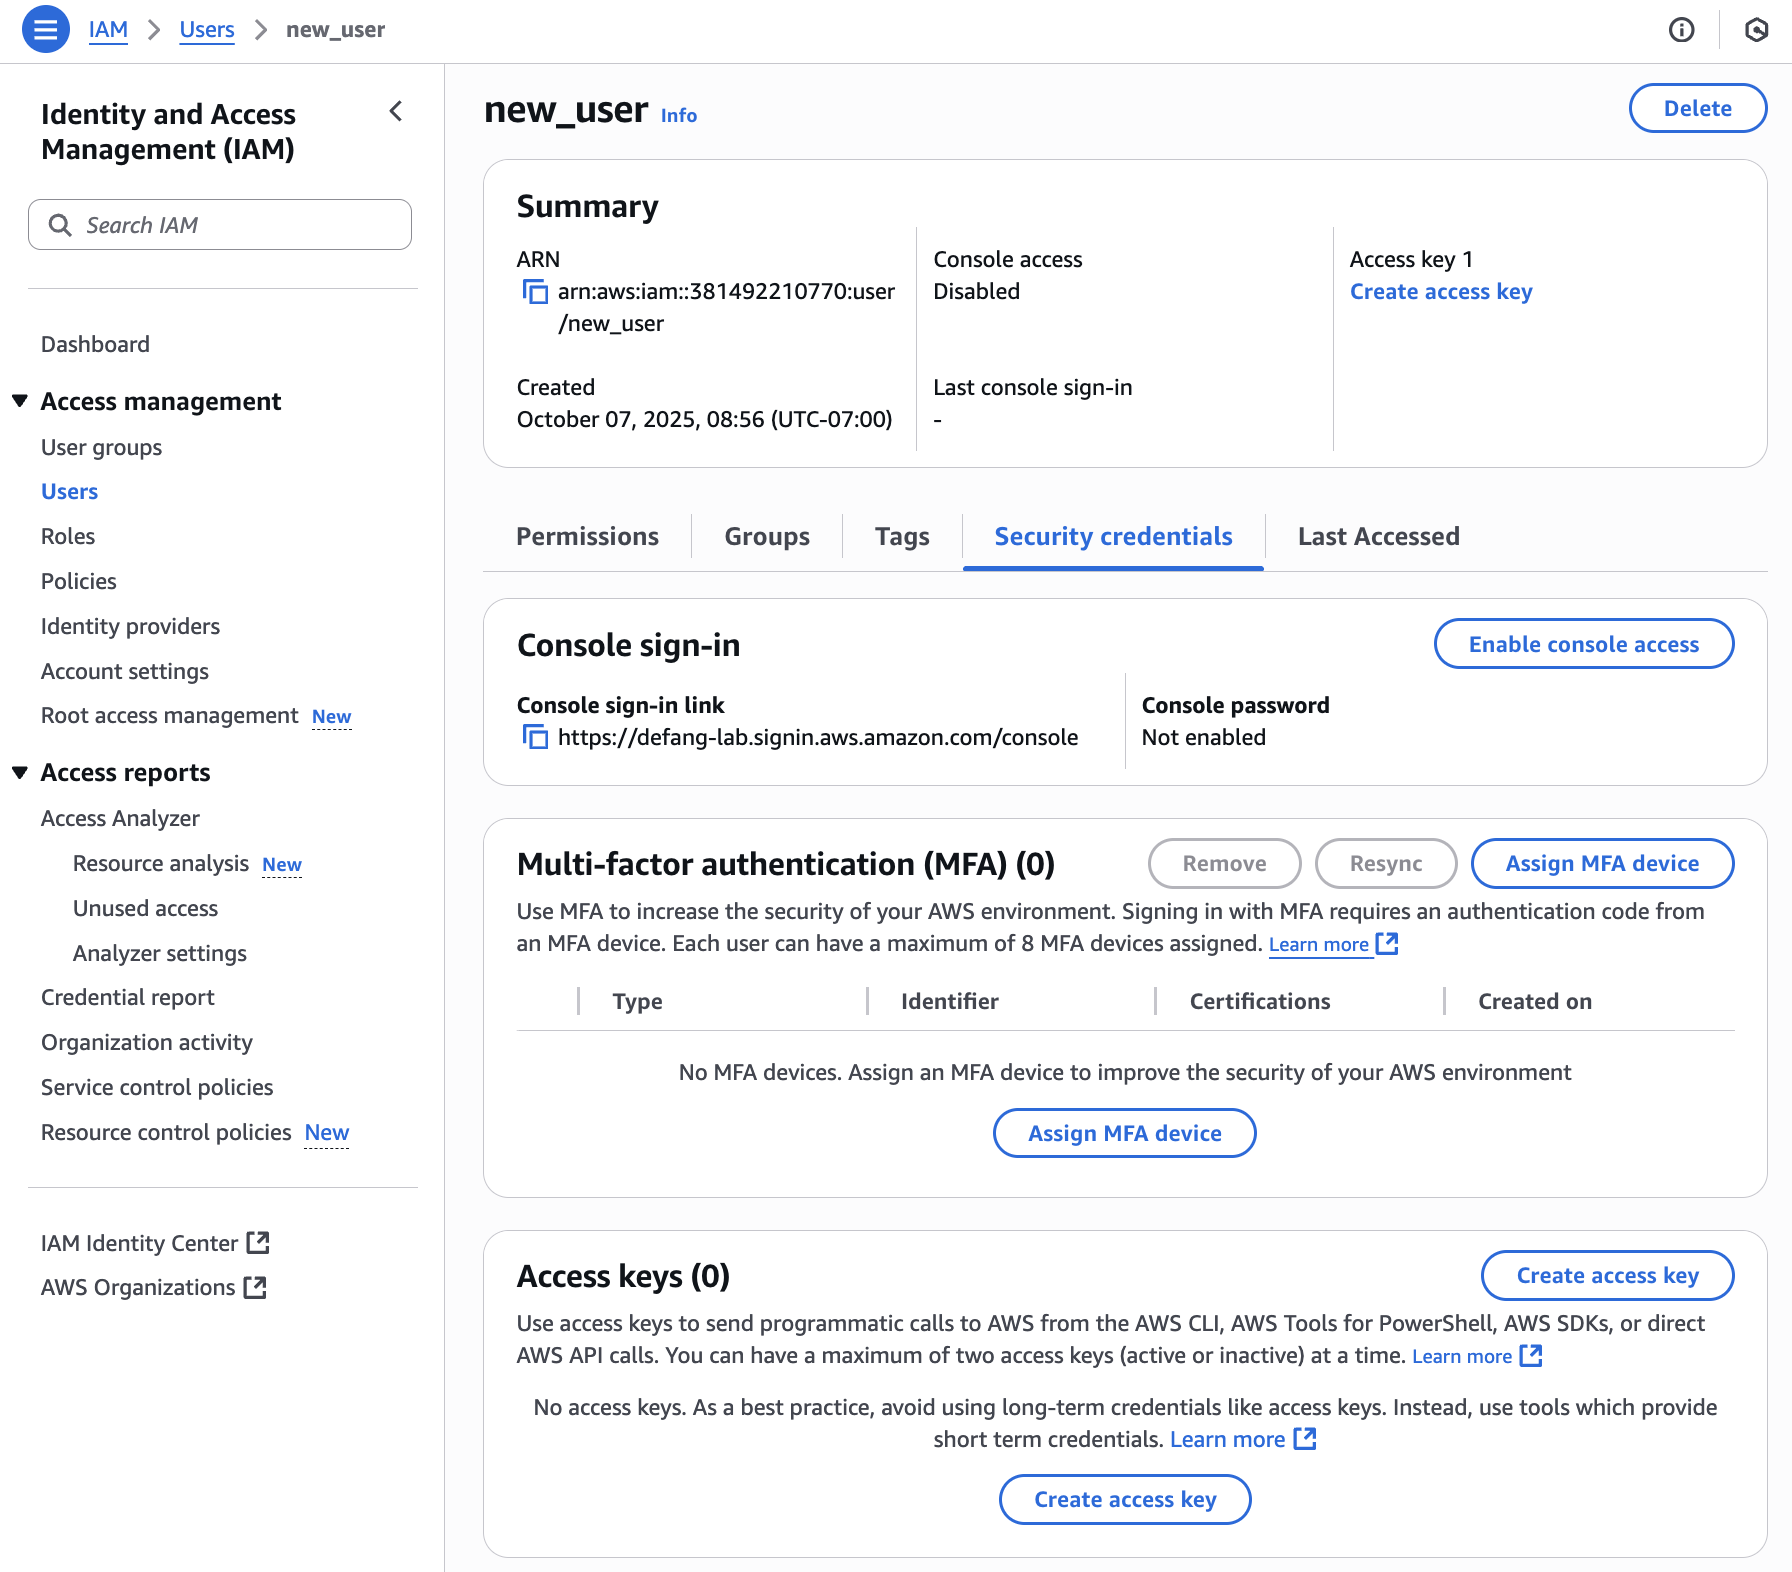The image size is (1792, 1572).
Task: Collapse the Access reports section
Action: click(x=20, y=773)
